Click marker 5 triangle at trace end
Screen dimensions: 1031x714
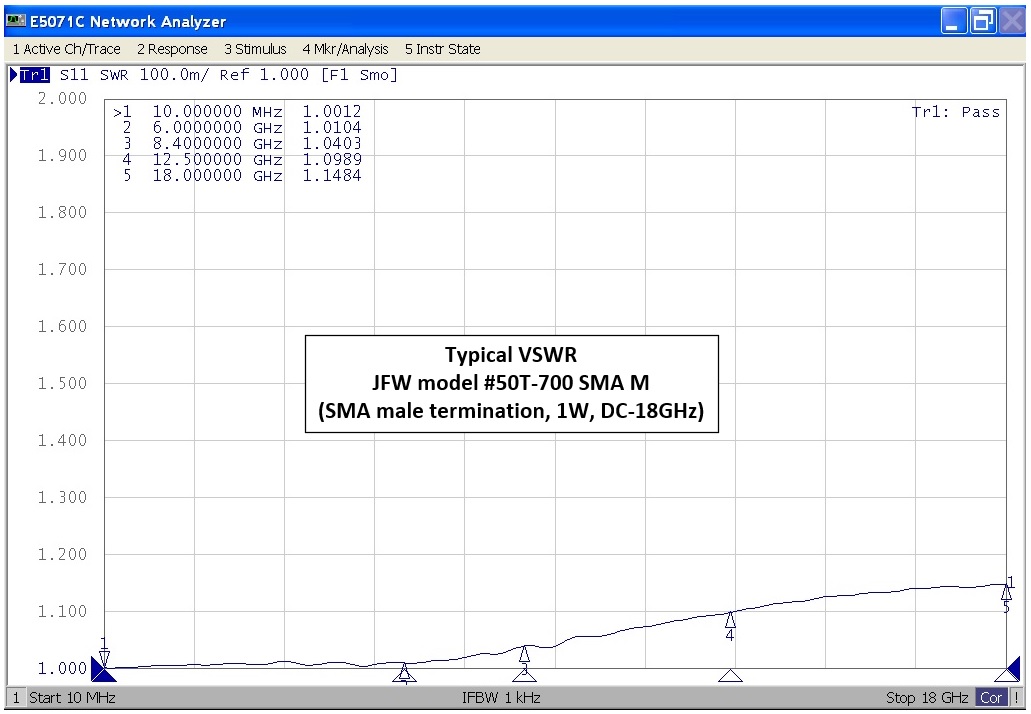coord(1006,592)
